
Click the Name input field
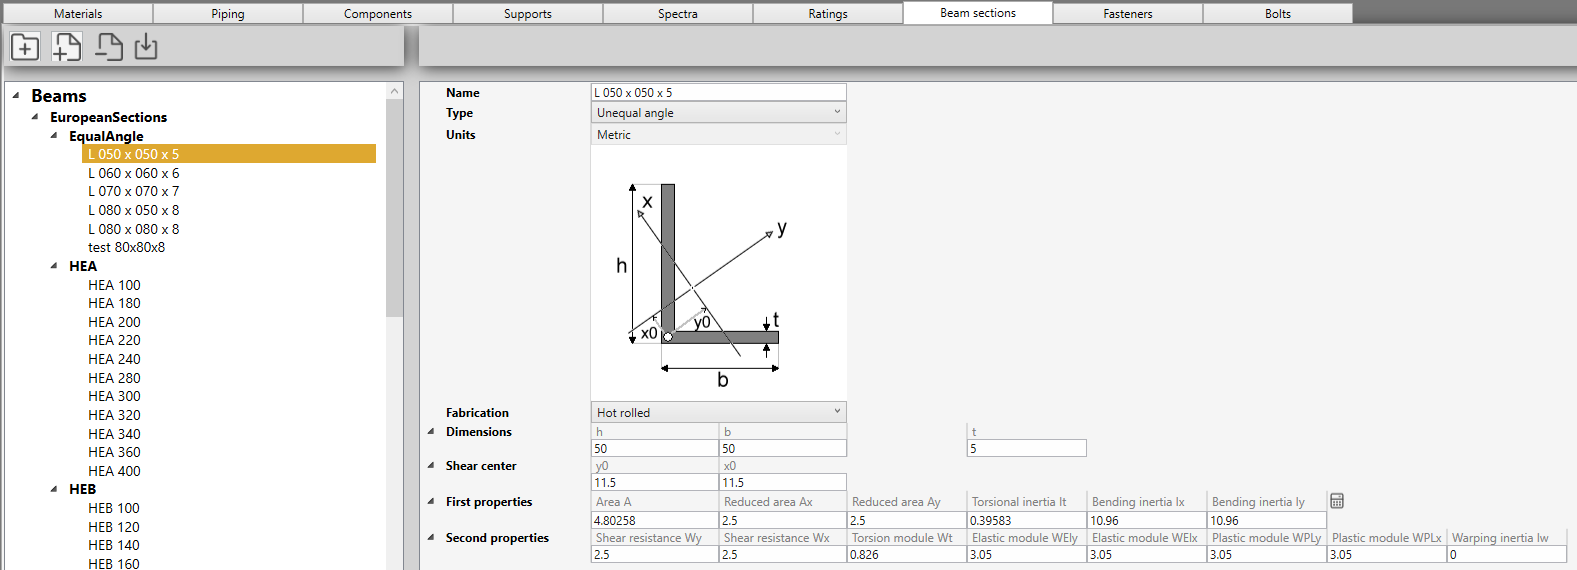[719, 92]
